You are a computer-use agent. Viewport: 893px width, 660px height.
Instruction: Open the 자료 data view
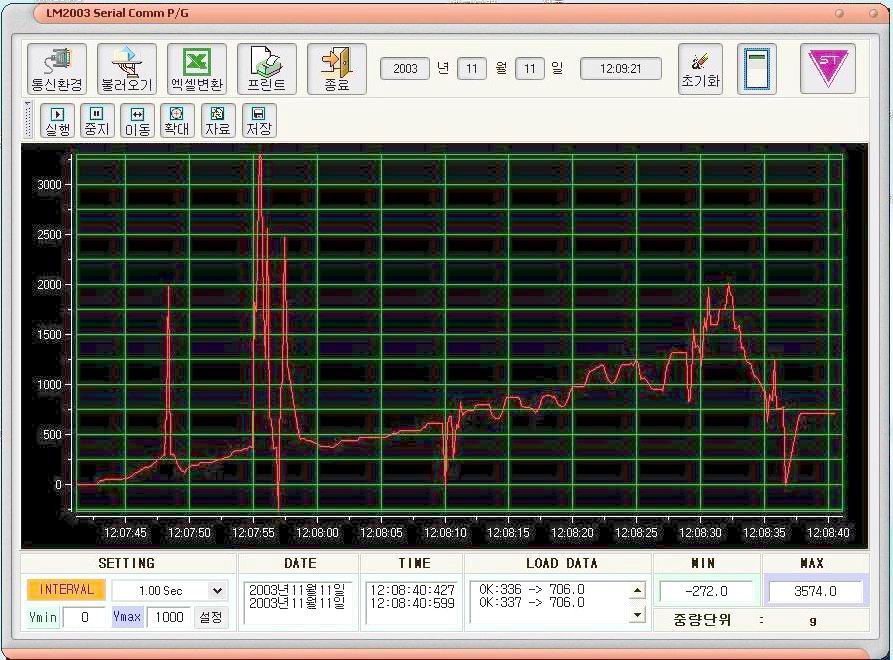(x=217, y=121)
